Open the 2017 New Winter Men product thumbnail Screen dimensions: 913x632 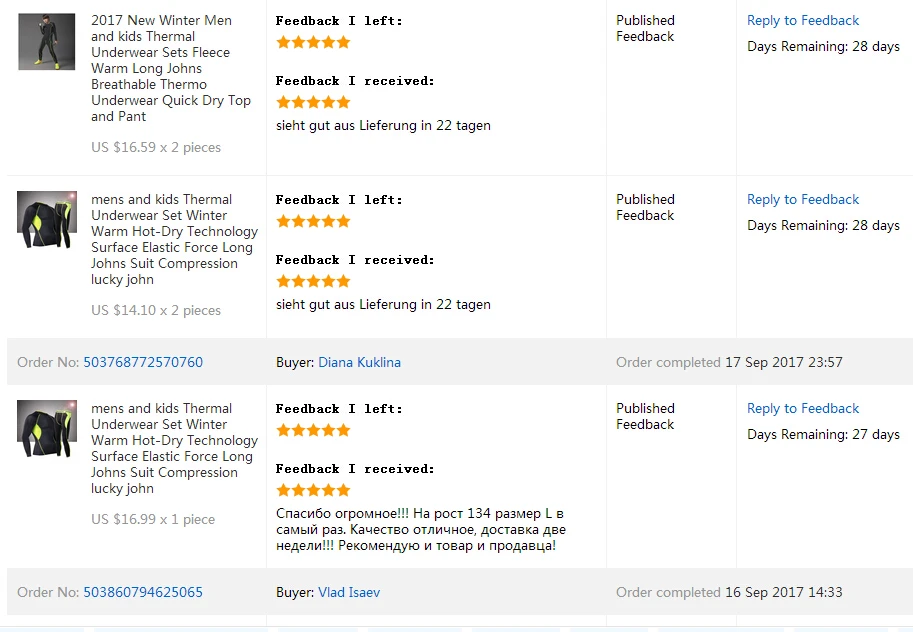coord(46,42)
